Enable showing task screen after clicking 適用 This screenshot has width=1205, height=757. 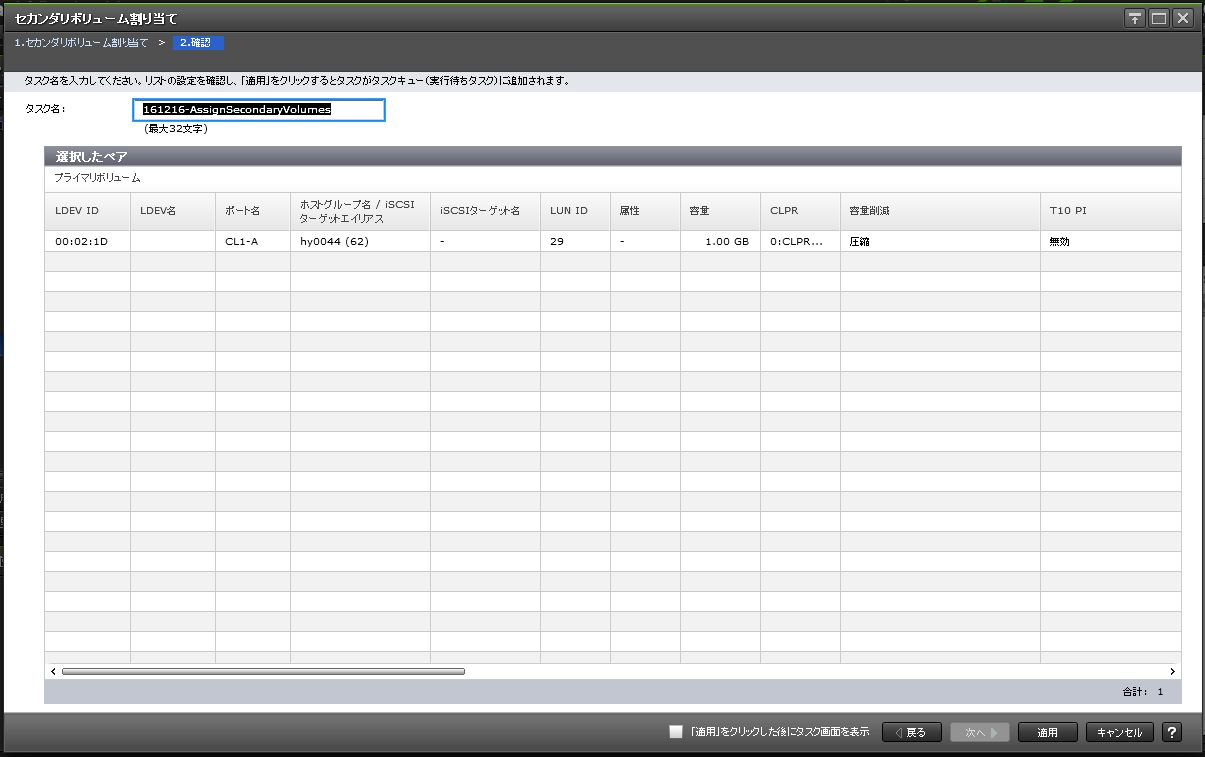coord(676,732)
